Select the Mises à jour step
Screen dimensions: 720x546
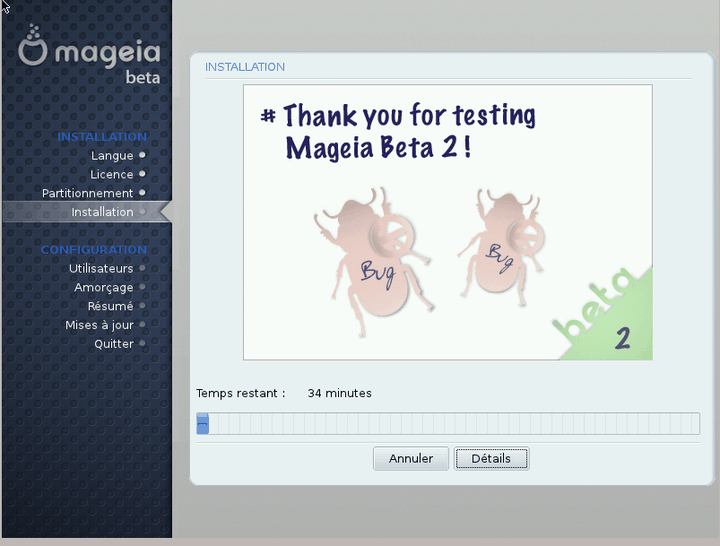[x=99, y=325]
